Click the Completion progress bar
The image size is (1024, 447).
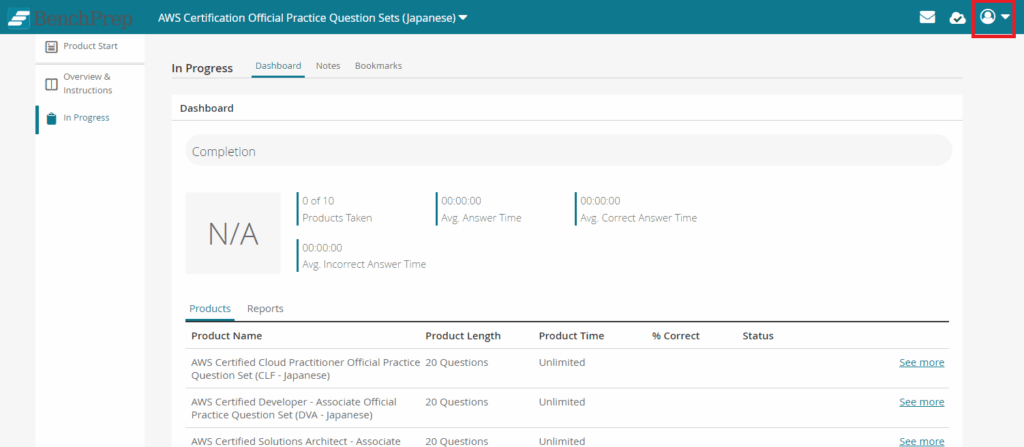[x=568, y=151]
